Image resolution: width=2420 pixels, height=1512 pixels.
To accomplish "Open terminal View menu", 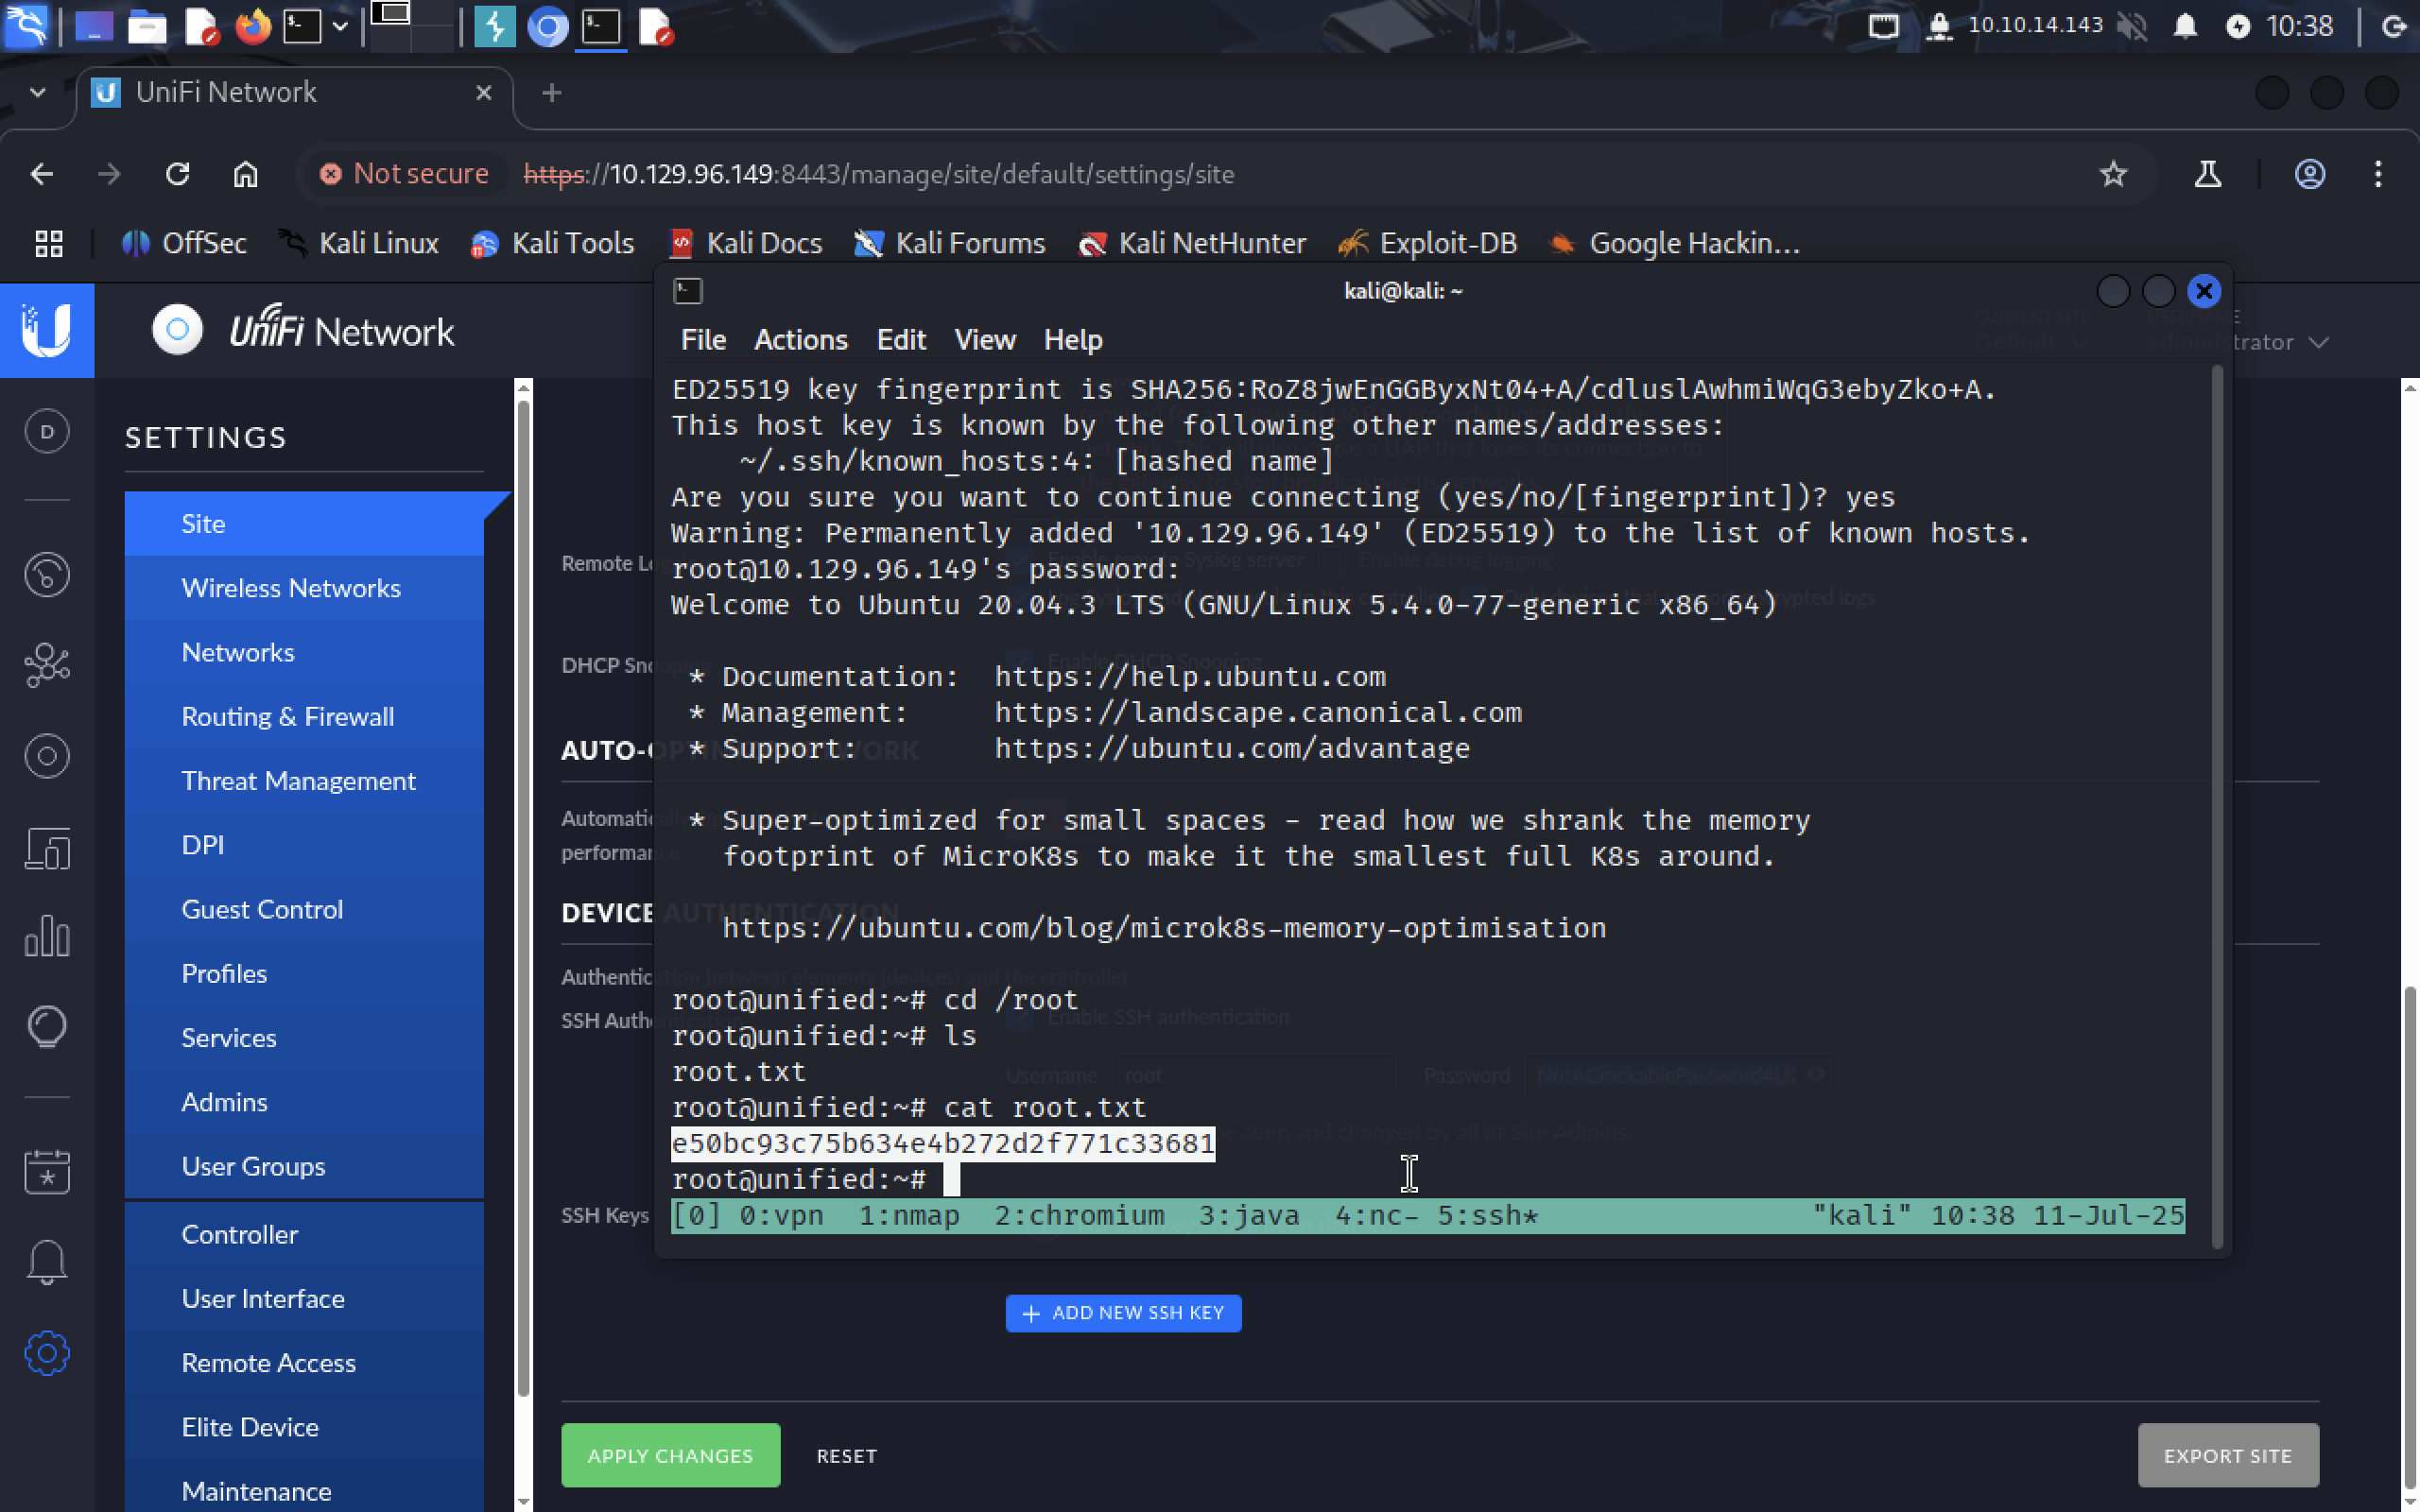I will [985, 340].
